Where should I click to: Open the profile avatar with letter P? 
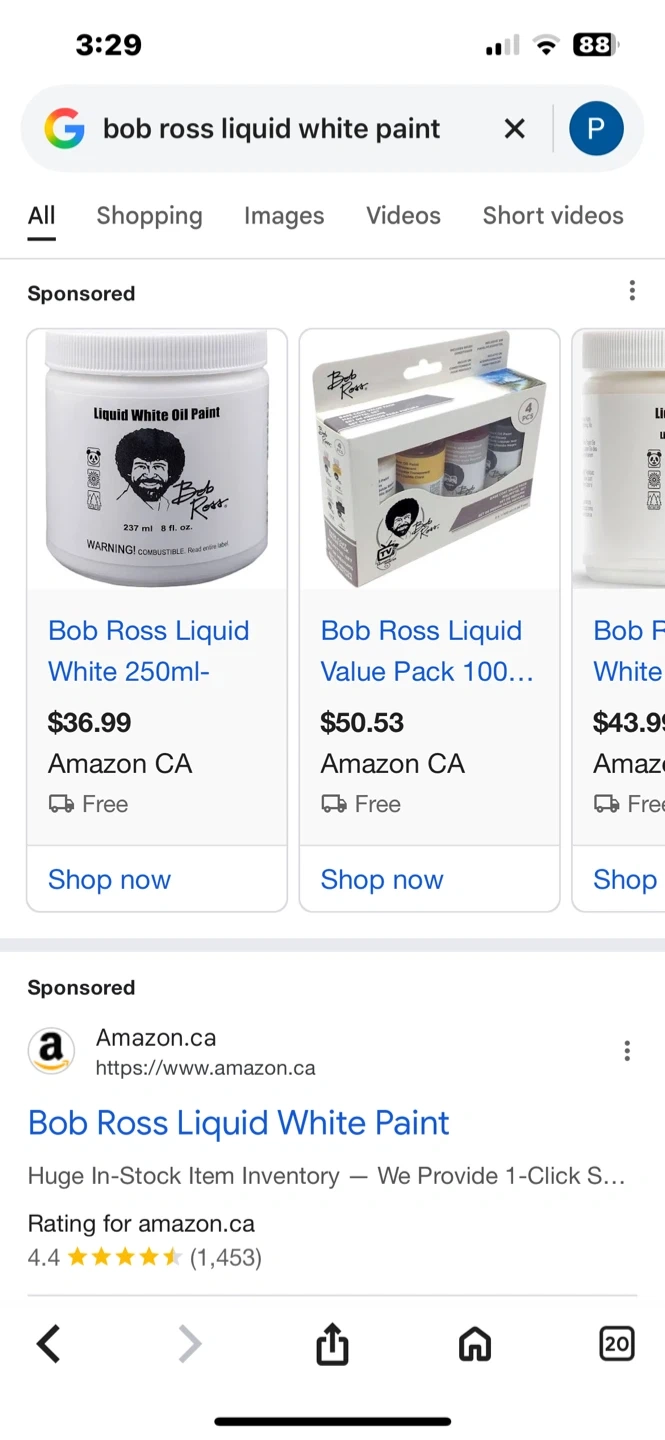tap(596, 129)
